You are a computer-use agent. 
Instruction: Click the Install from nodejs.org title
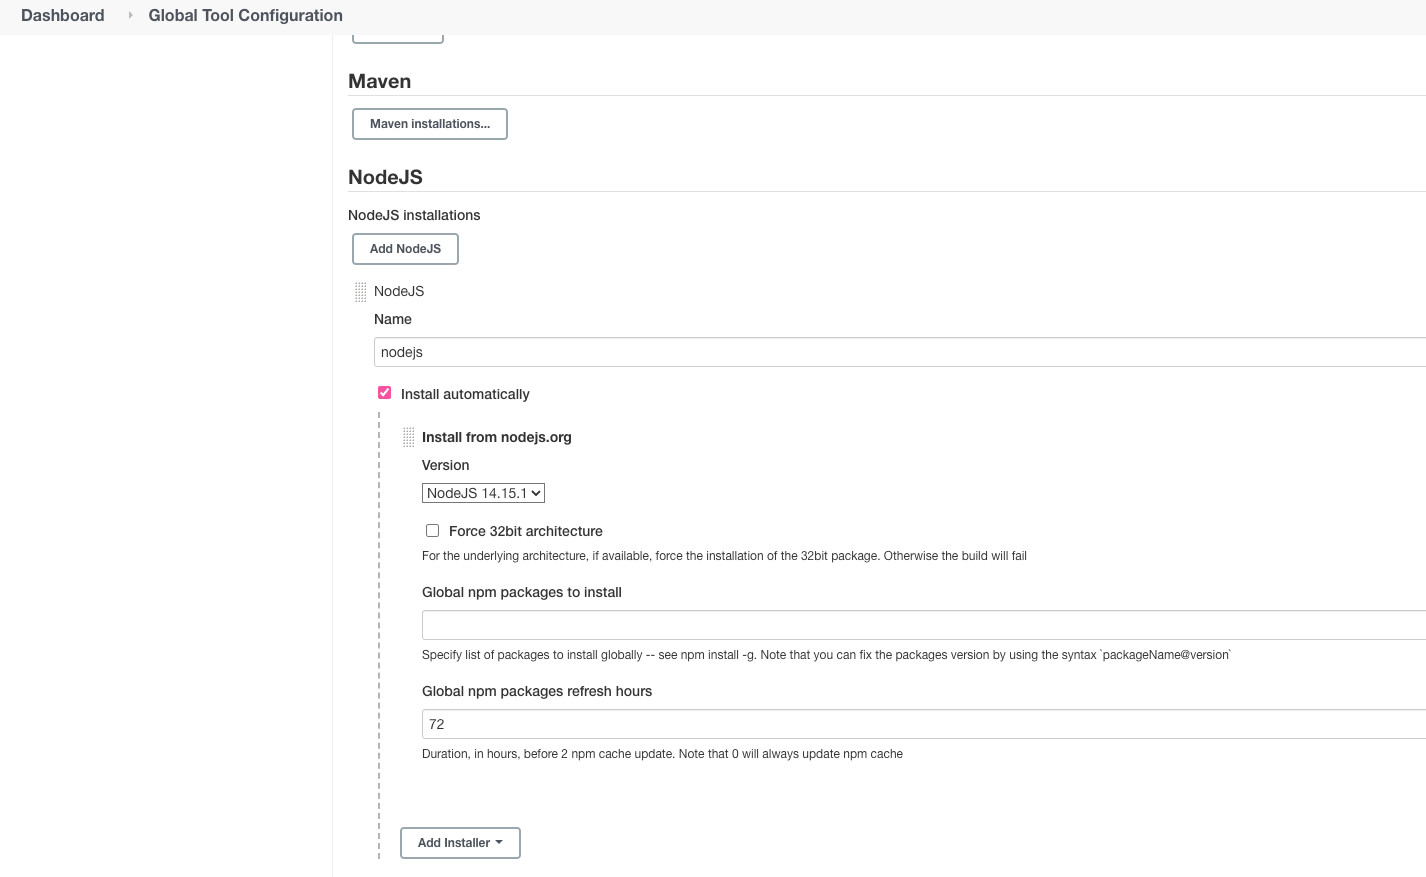pyautogui.click(x=497, y=437)
